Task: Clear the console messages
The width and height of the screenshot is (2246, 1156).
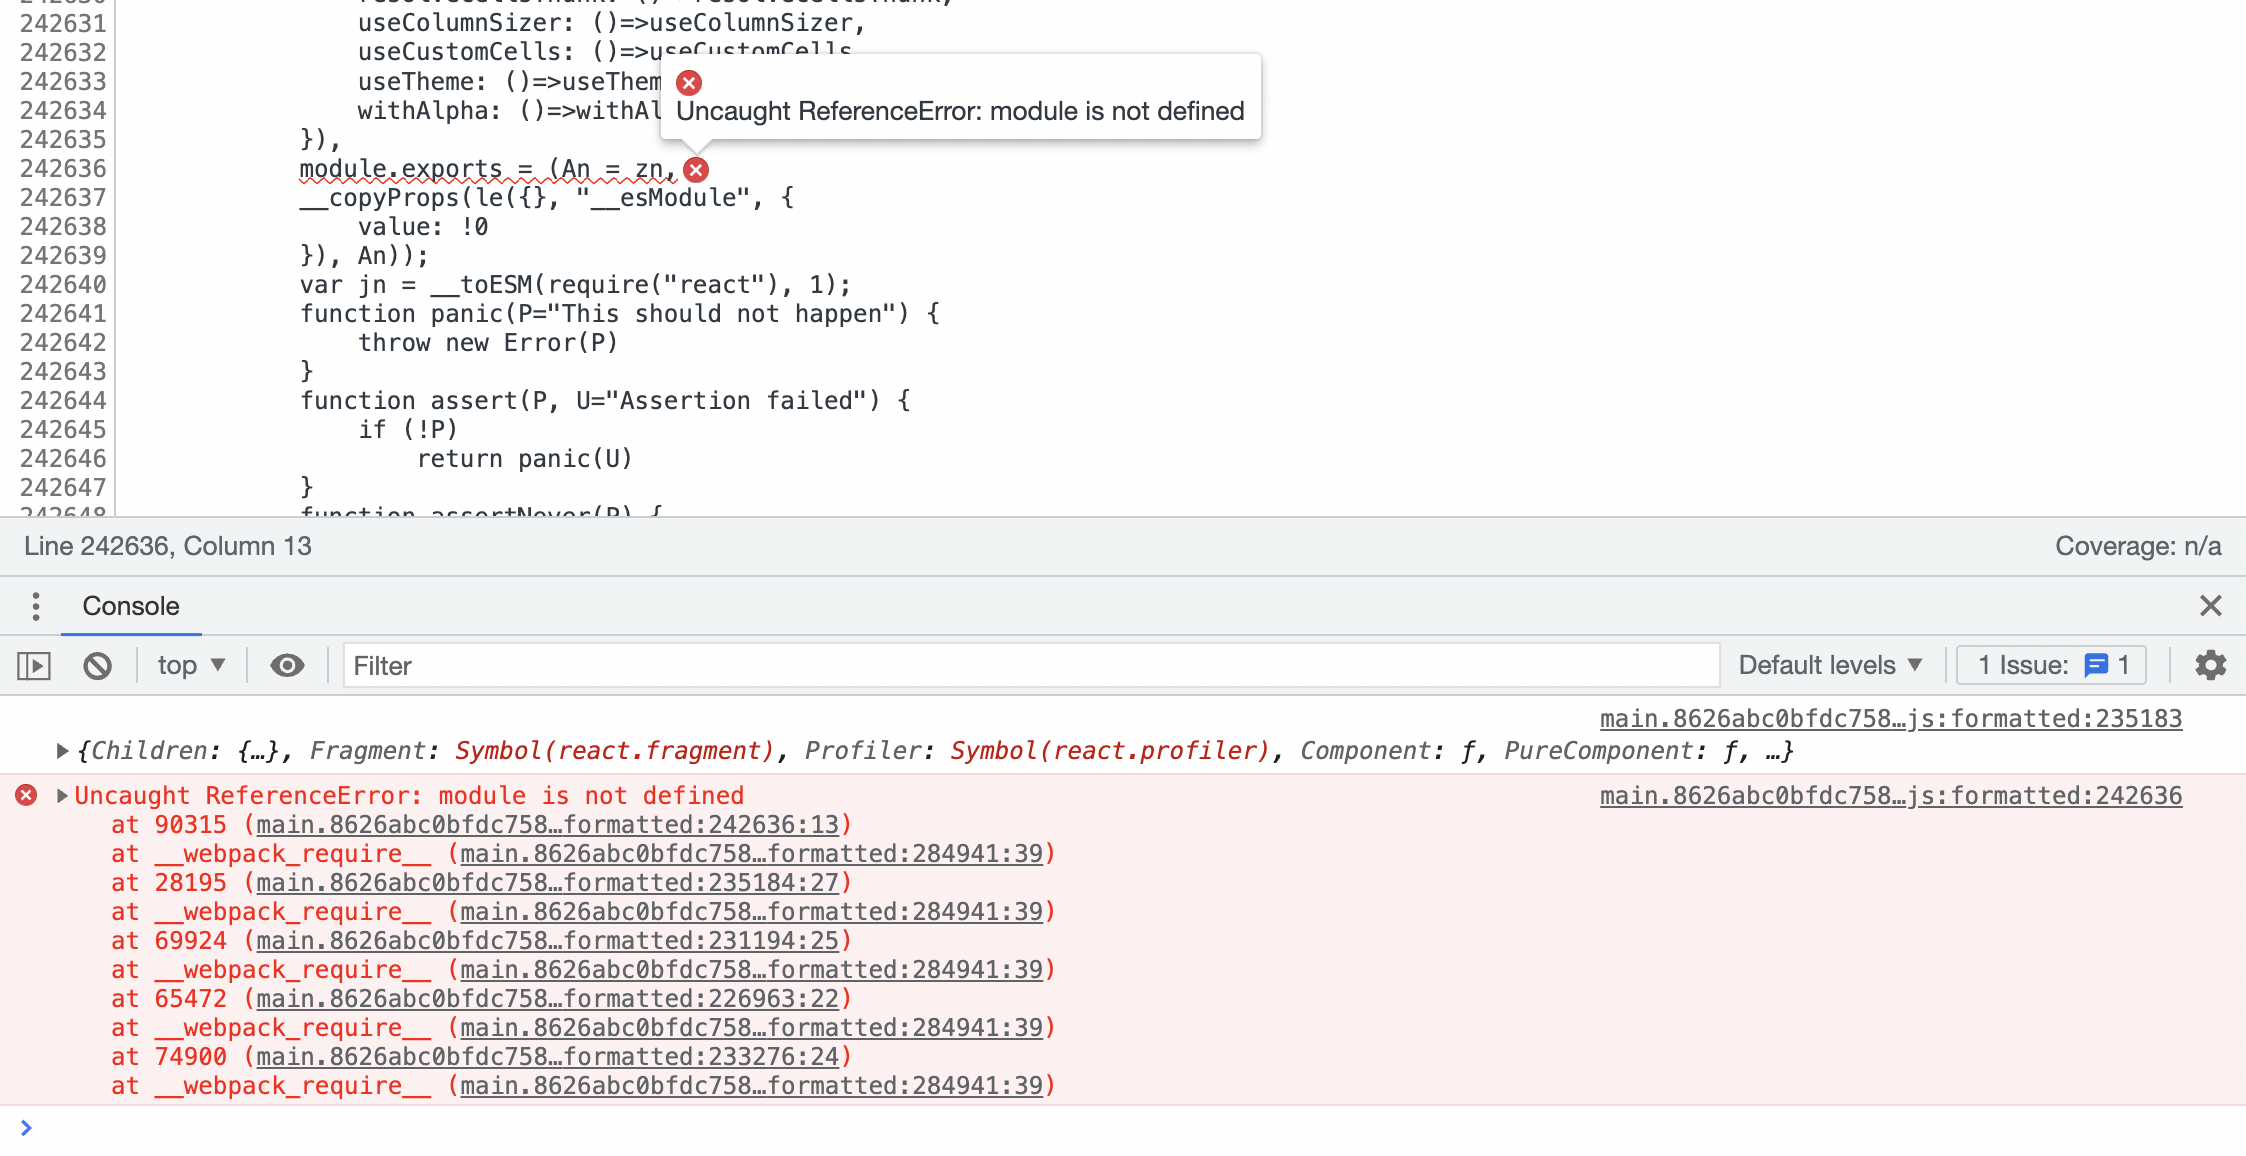Action: pyautogui.click(x=96, y=665)
